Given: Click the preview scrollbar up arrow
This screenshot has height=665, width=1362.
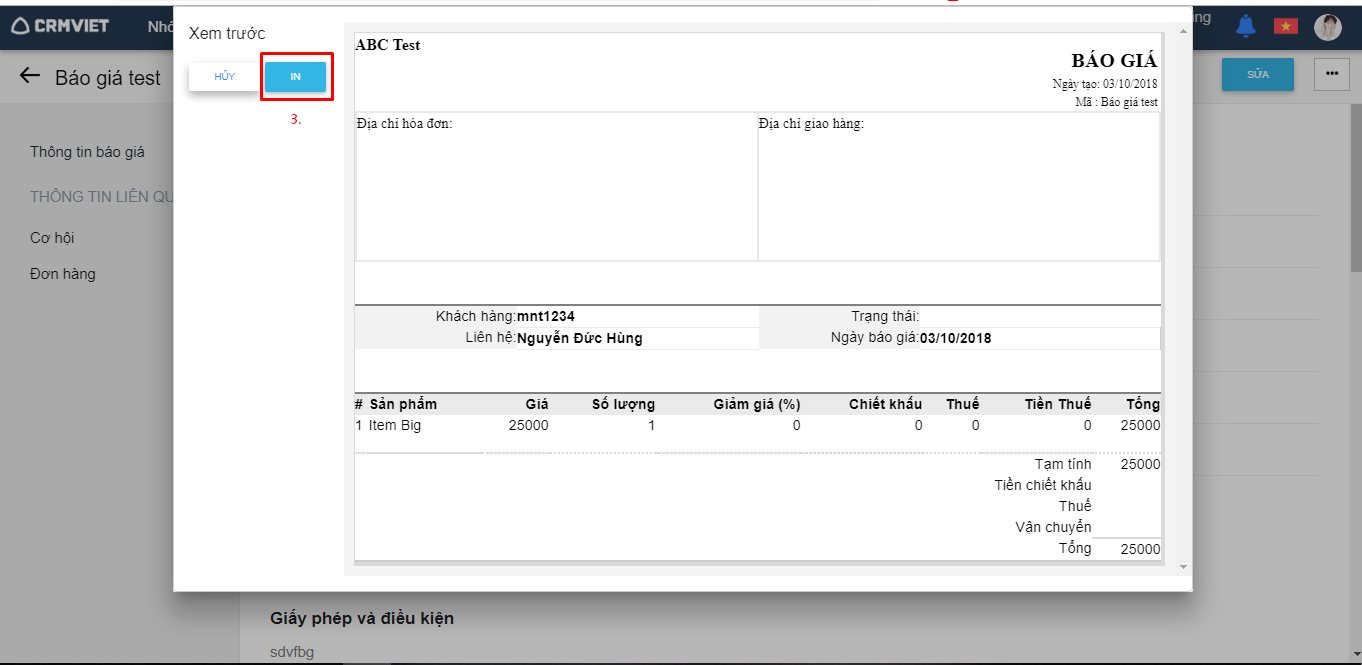Looking at the screenshot, I should [x=1184, y=31].
